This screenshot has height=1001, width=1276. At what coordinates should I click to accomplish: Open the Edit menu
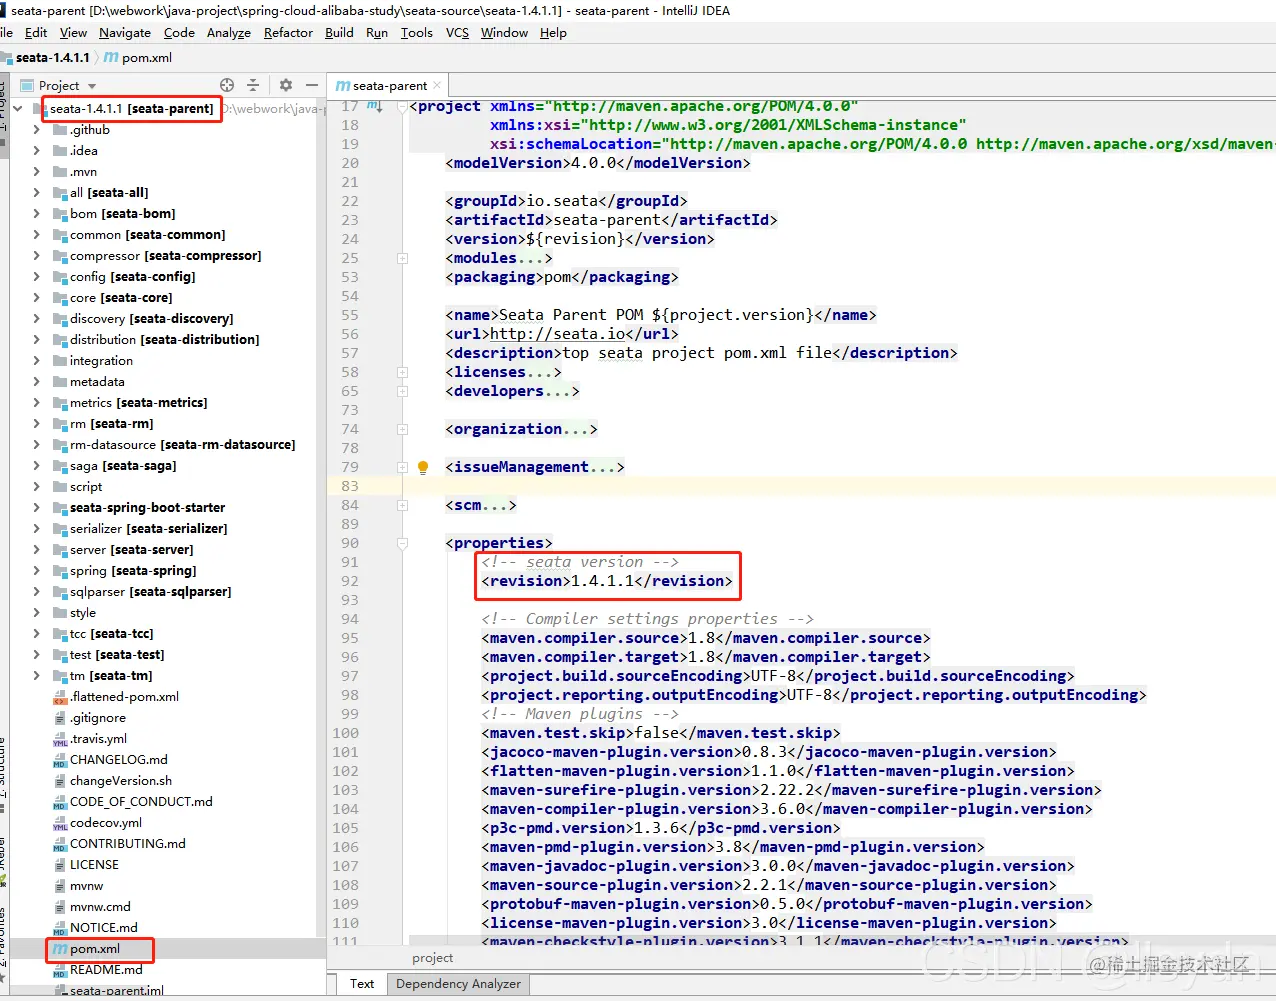click(x=36, y=33)
